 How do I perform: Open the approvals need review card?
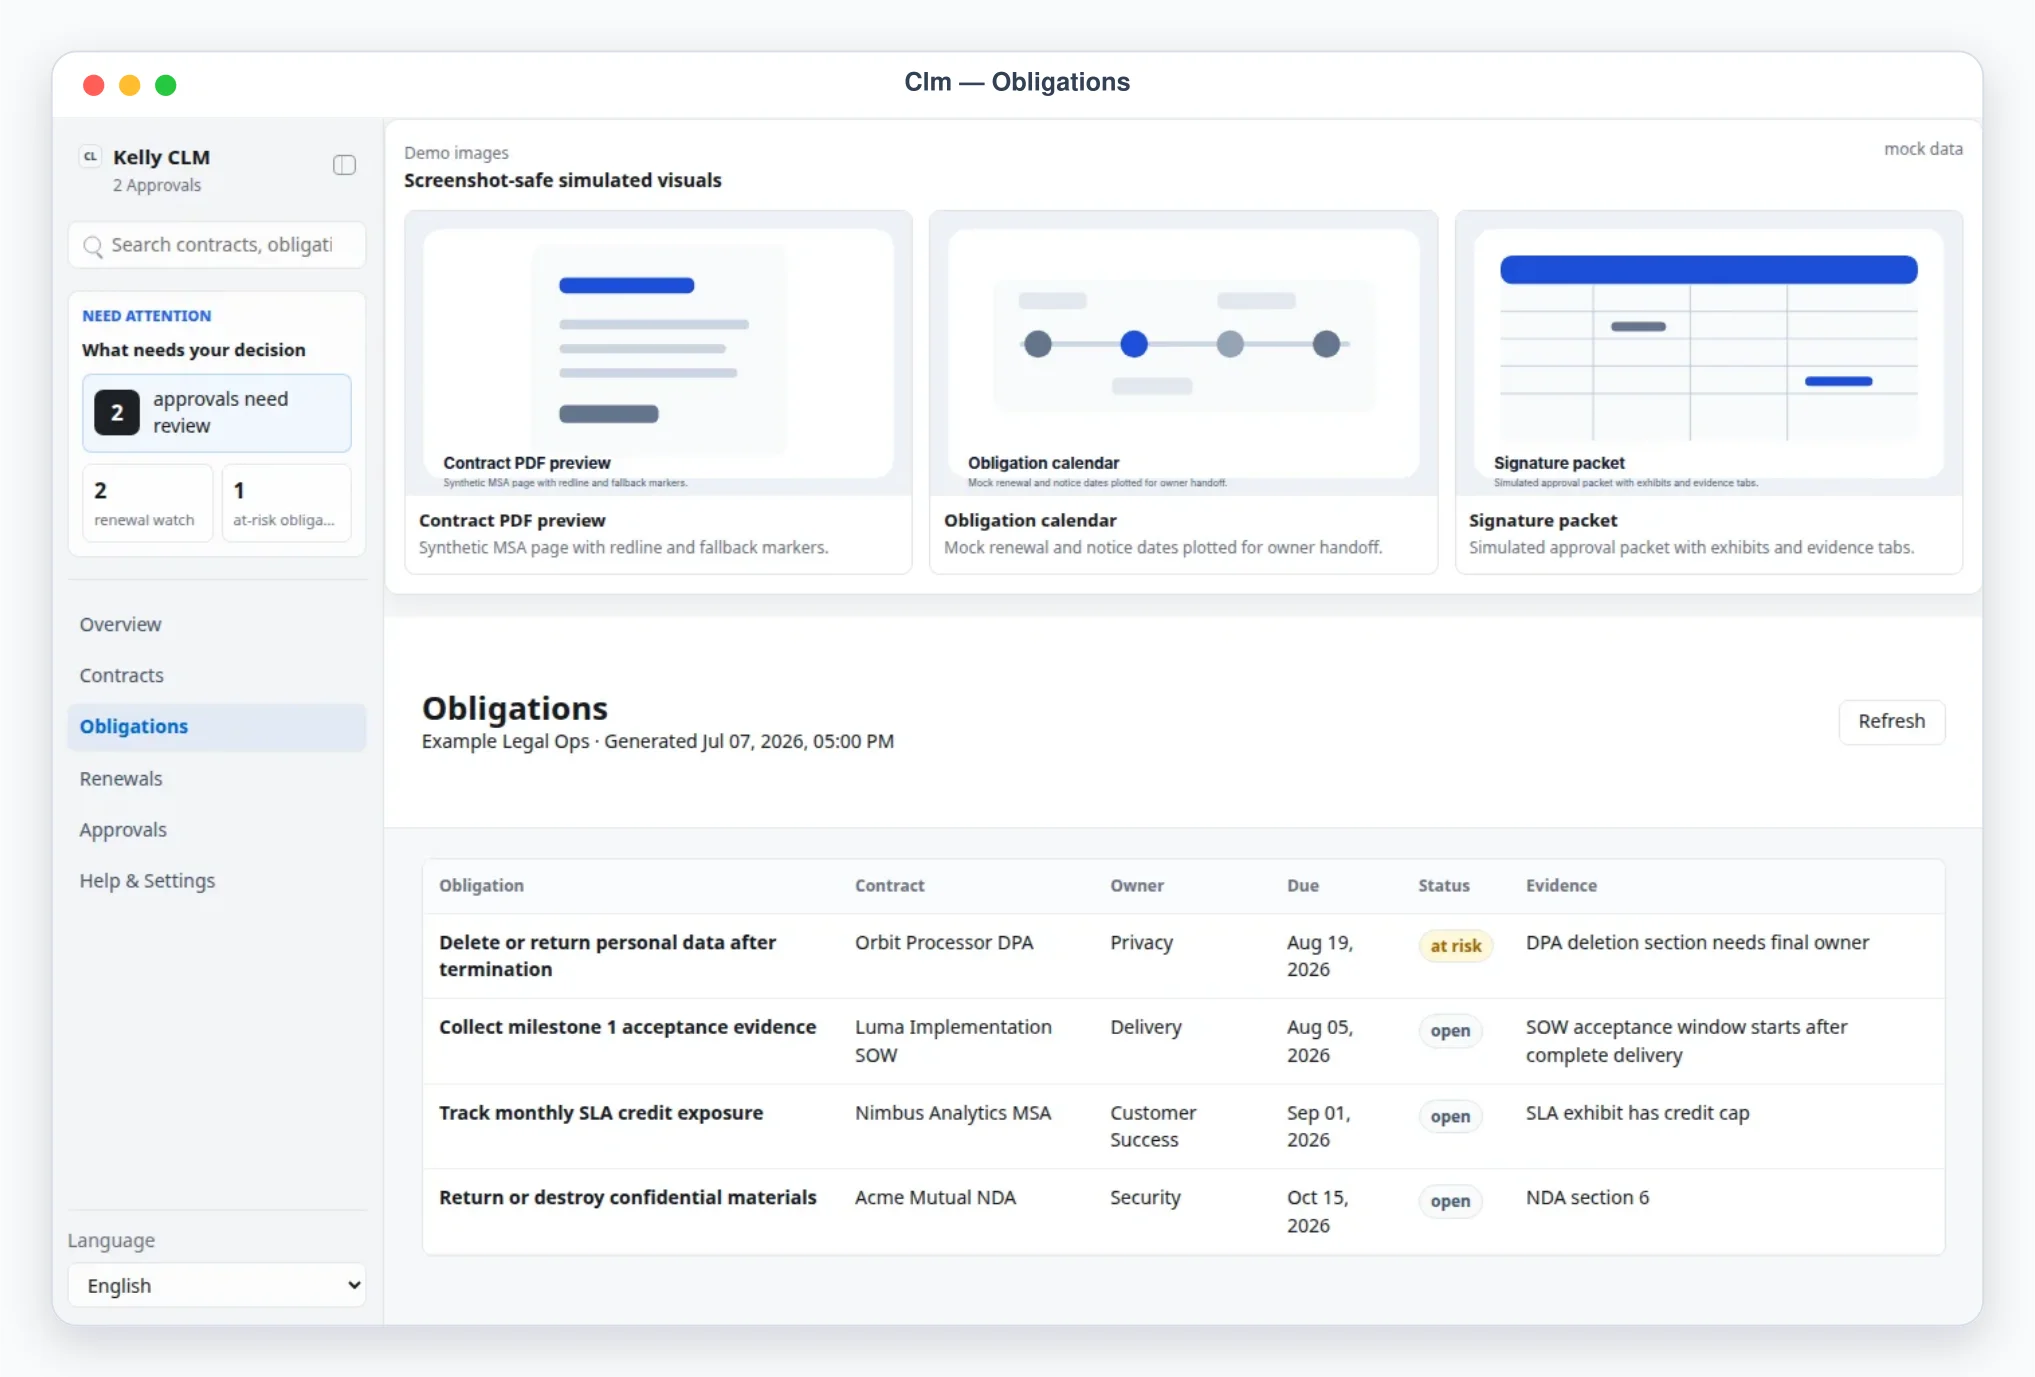click(217, 413)
